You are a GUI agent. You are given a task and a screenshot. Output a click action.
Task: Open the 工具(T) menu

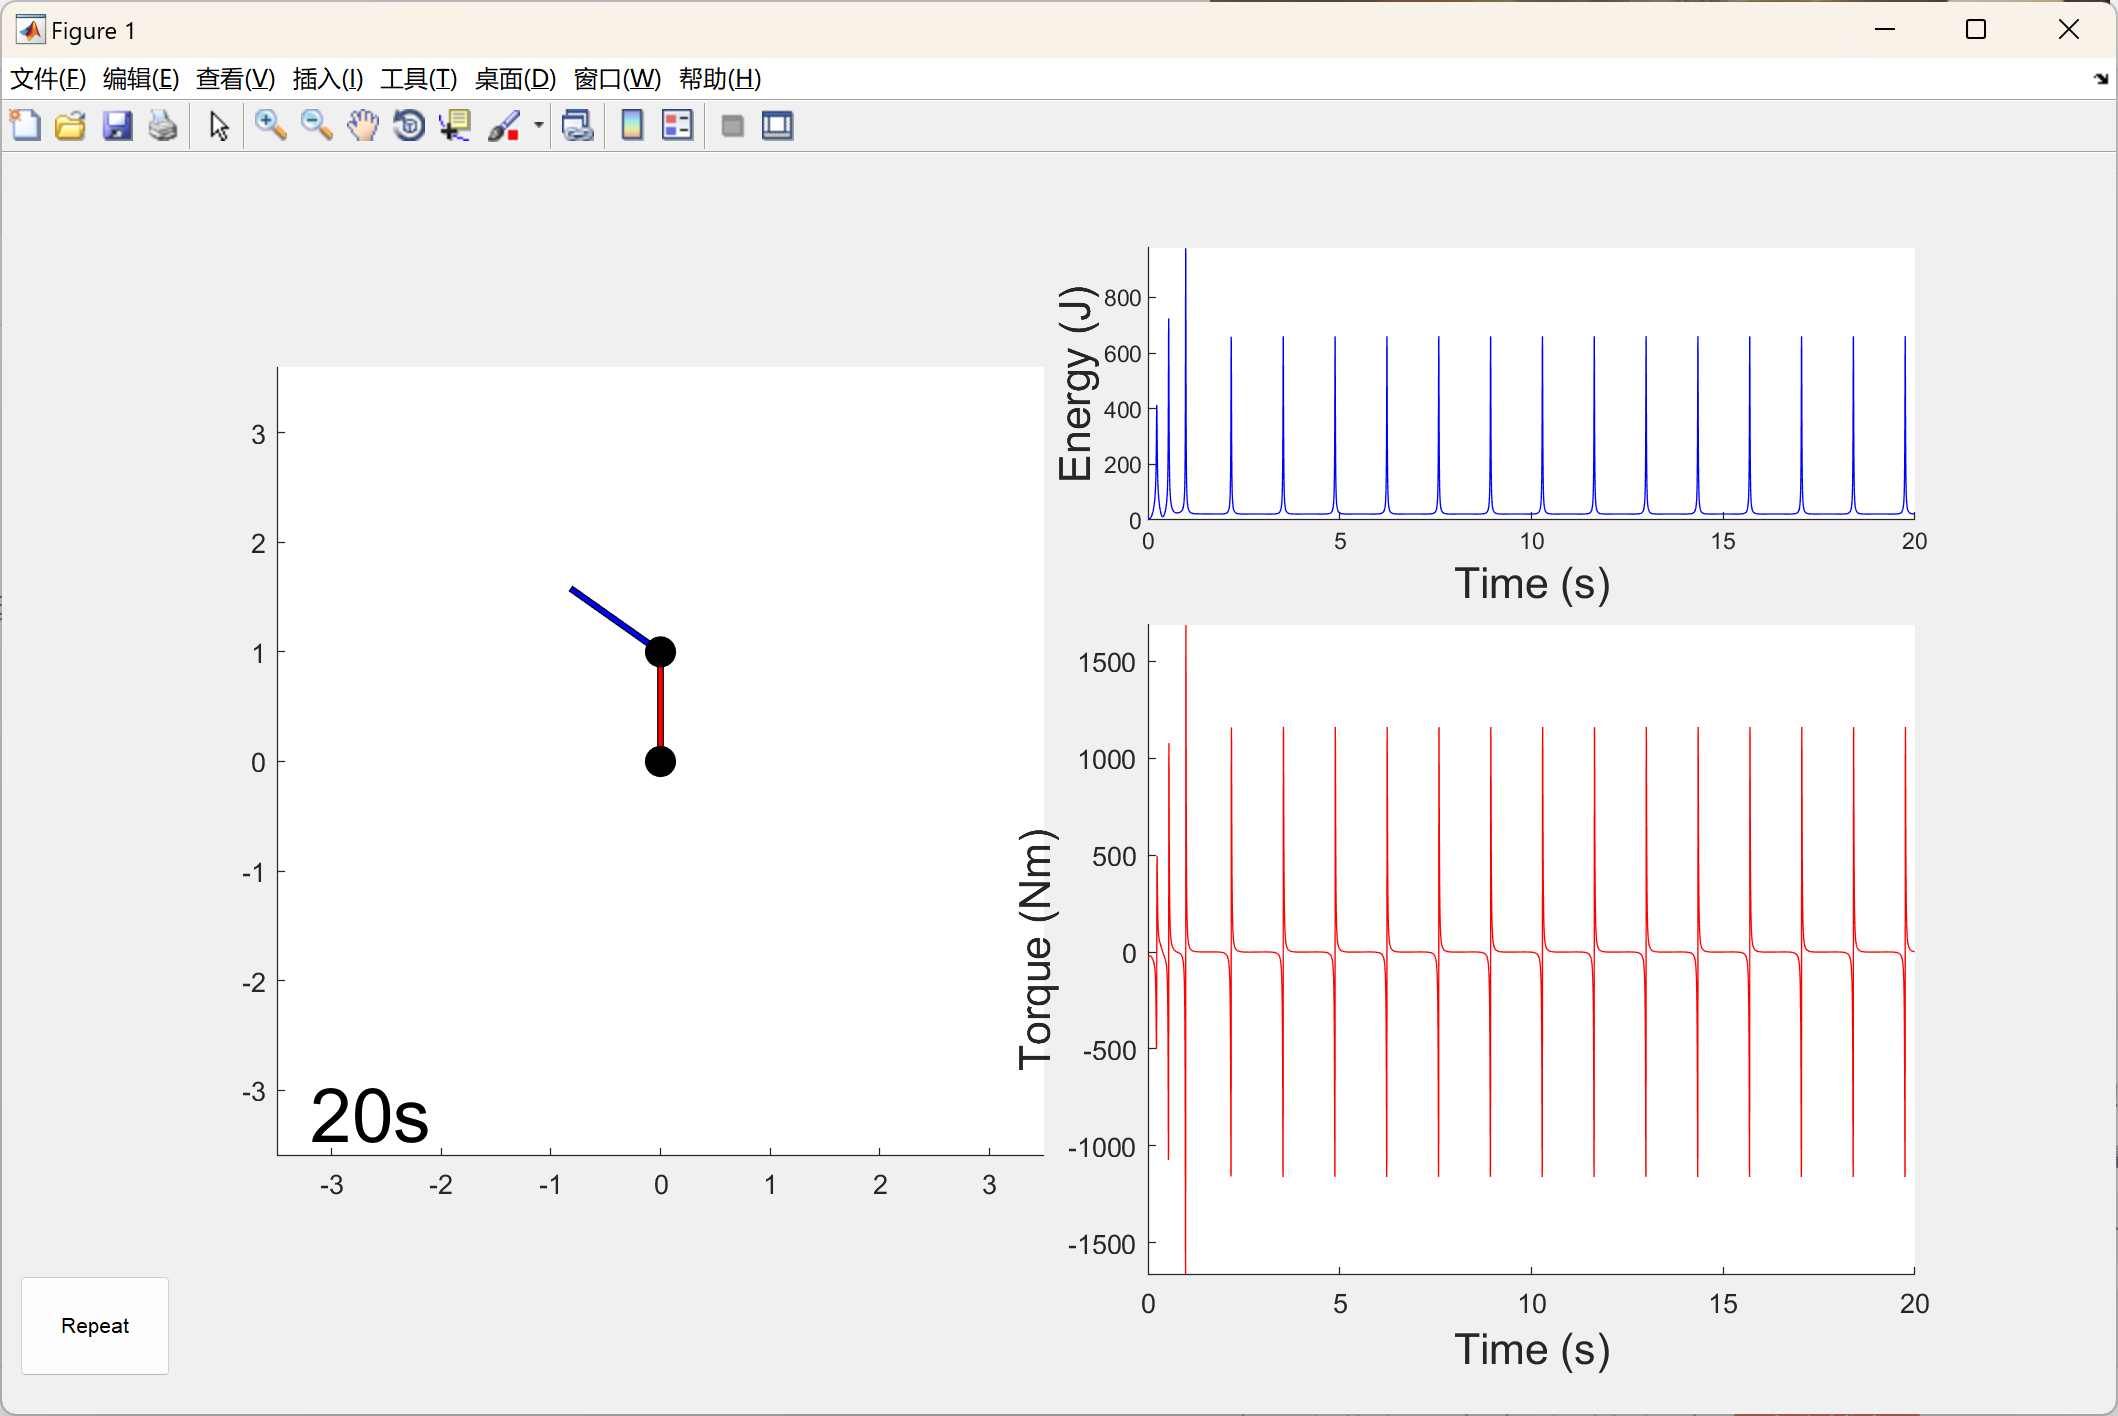click(x=418, y=79)
